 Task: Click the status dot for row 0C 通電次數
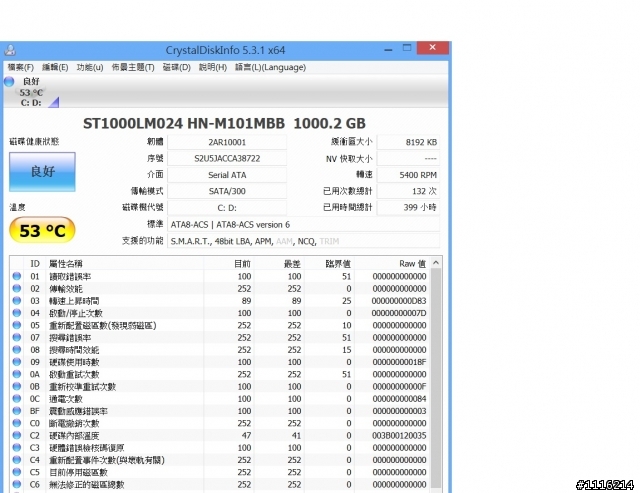pyautogui.click(x=17, y=399)
